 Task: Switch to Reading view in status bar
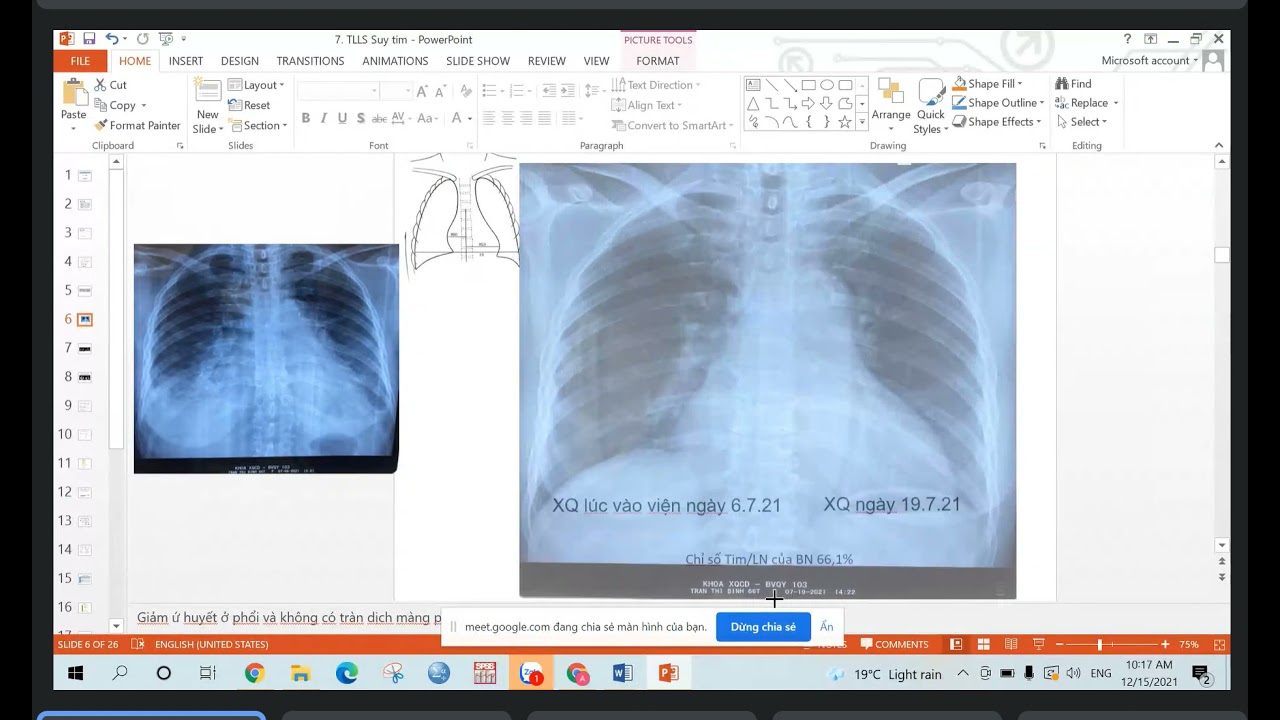tap(1011, 644)
